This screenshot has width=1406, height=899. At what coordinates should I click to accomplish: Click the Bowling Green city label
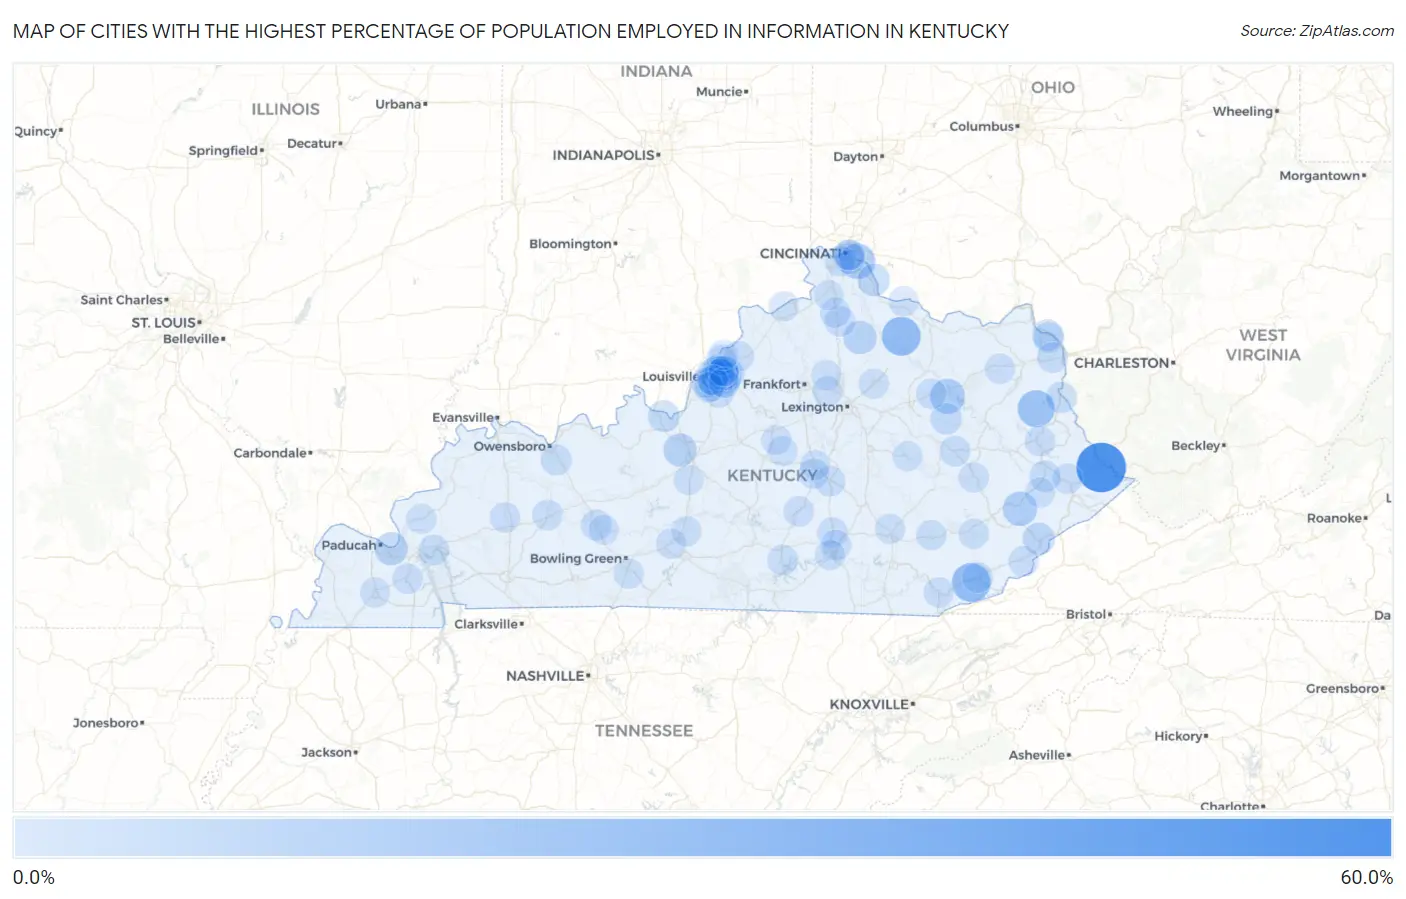(x=577, y=558)
